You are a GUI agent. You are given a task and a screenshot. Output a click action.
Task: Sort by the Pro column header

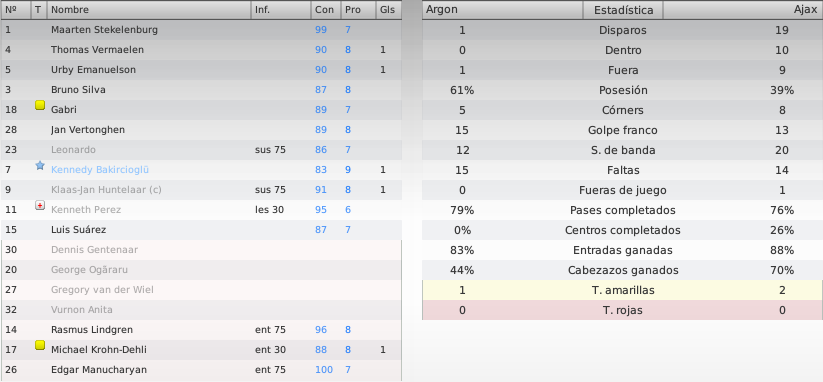point(358,10)
